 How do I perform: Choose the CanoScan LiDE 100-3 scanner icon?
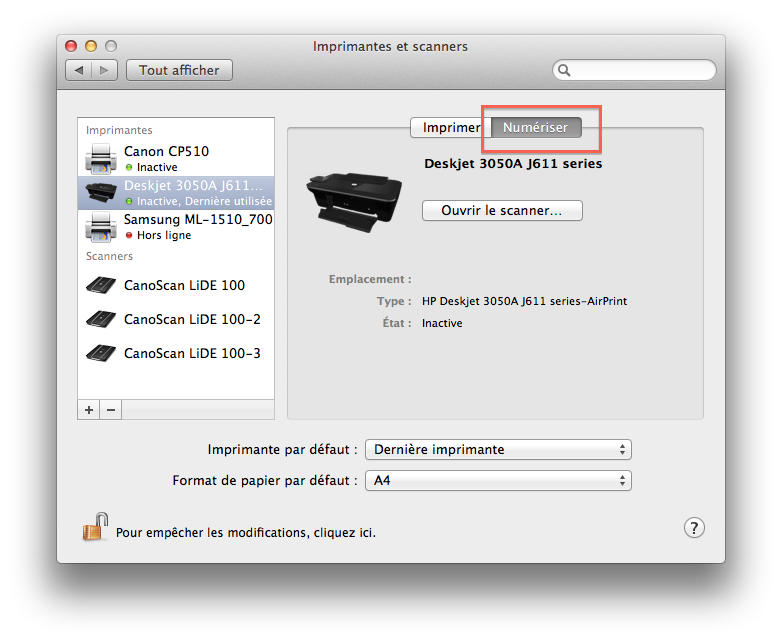[103, 353]
